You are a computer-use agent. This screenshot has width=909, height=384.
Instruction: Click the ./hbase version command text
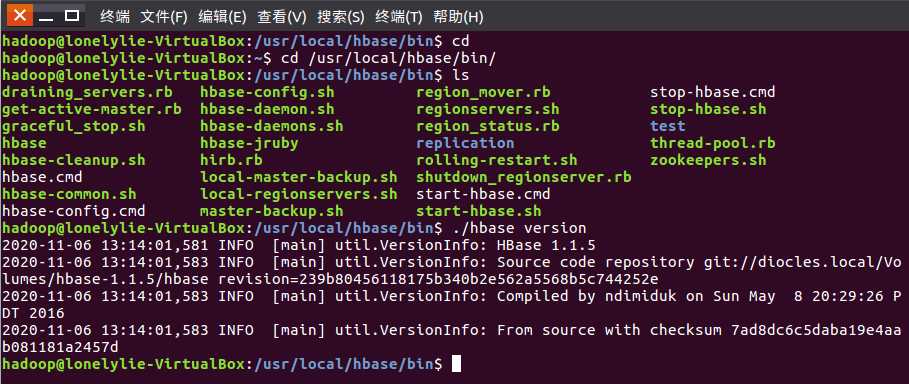coord(519,228)
